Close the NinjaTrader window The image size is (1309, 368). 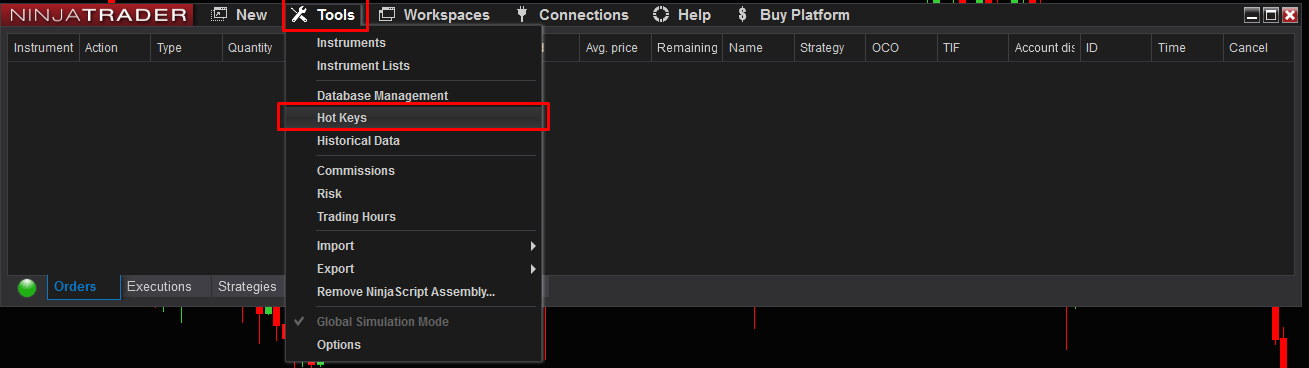[x=1289, y=15]
